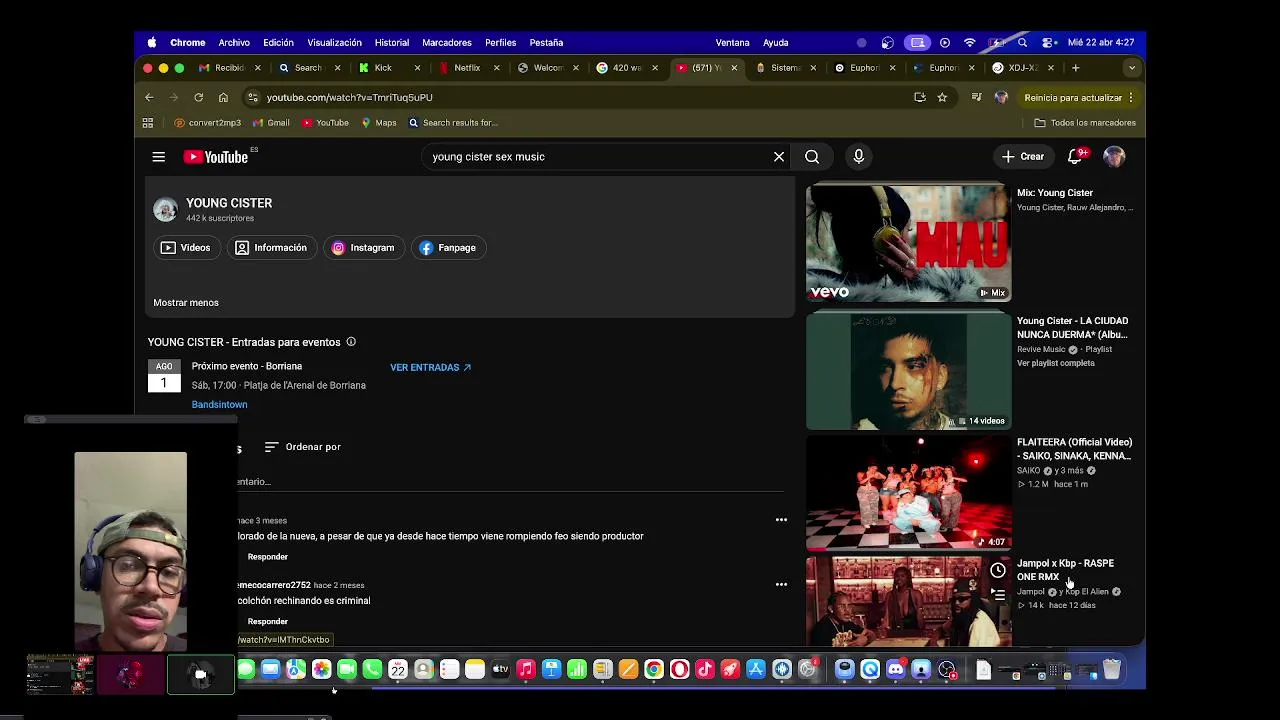Clear the YouTube search text with X

779,157
